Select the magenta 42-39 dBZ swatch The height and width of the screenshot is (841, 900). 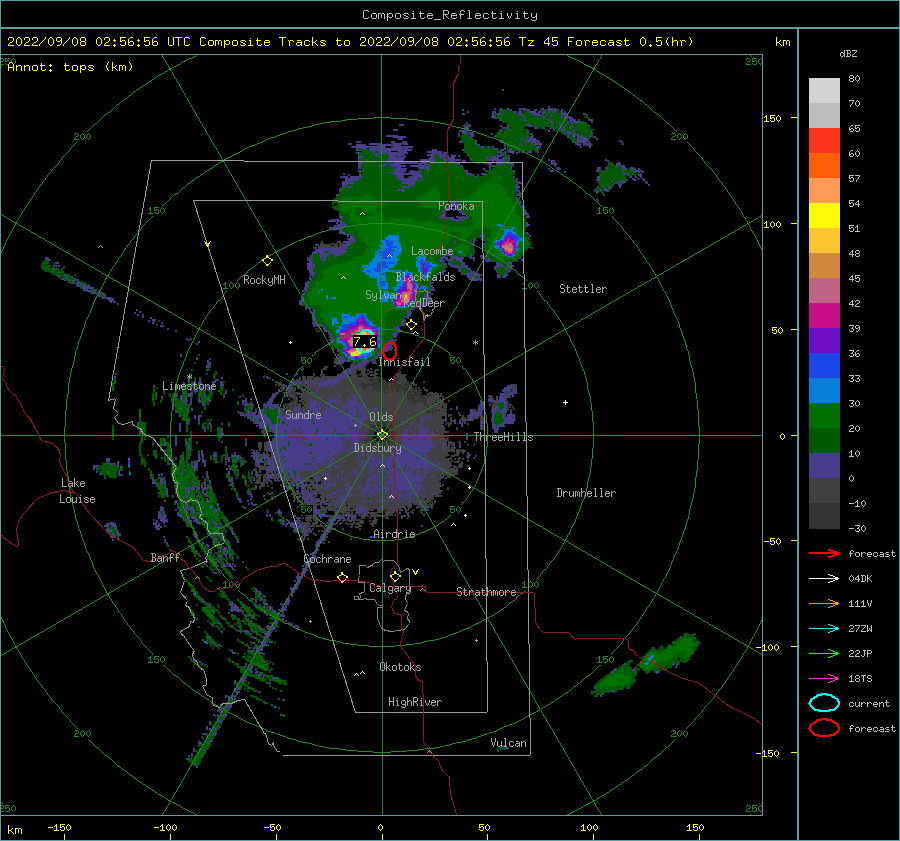(x=824, y=316)
